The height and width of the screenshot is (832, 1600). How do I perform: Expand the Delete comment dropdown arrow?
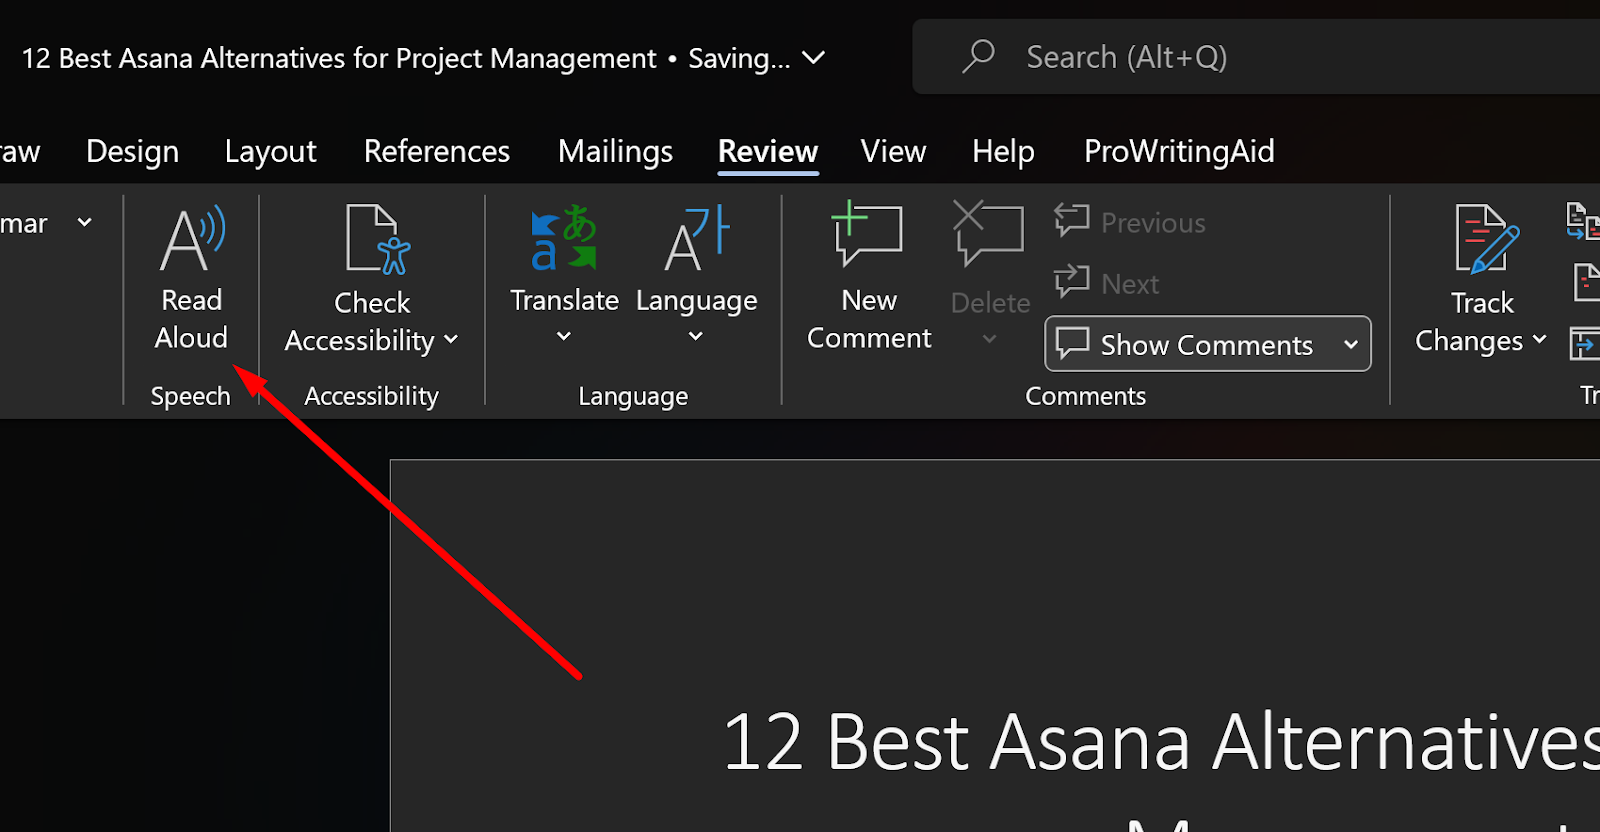pyautogui.click(x=990, y=339)
